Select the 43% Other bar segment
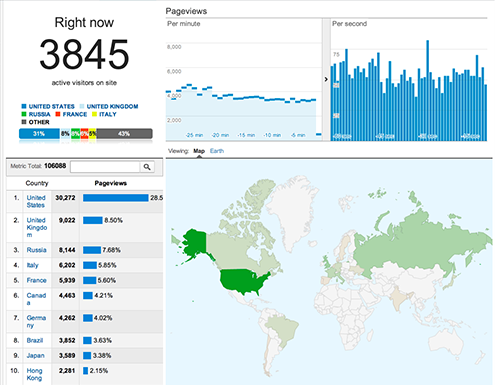The height and width of the screenshot is (385, 495). point(124,134)
